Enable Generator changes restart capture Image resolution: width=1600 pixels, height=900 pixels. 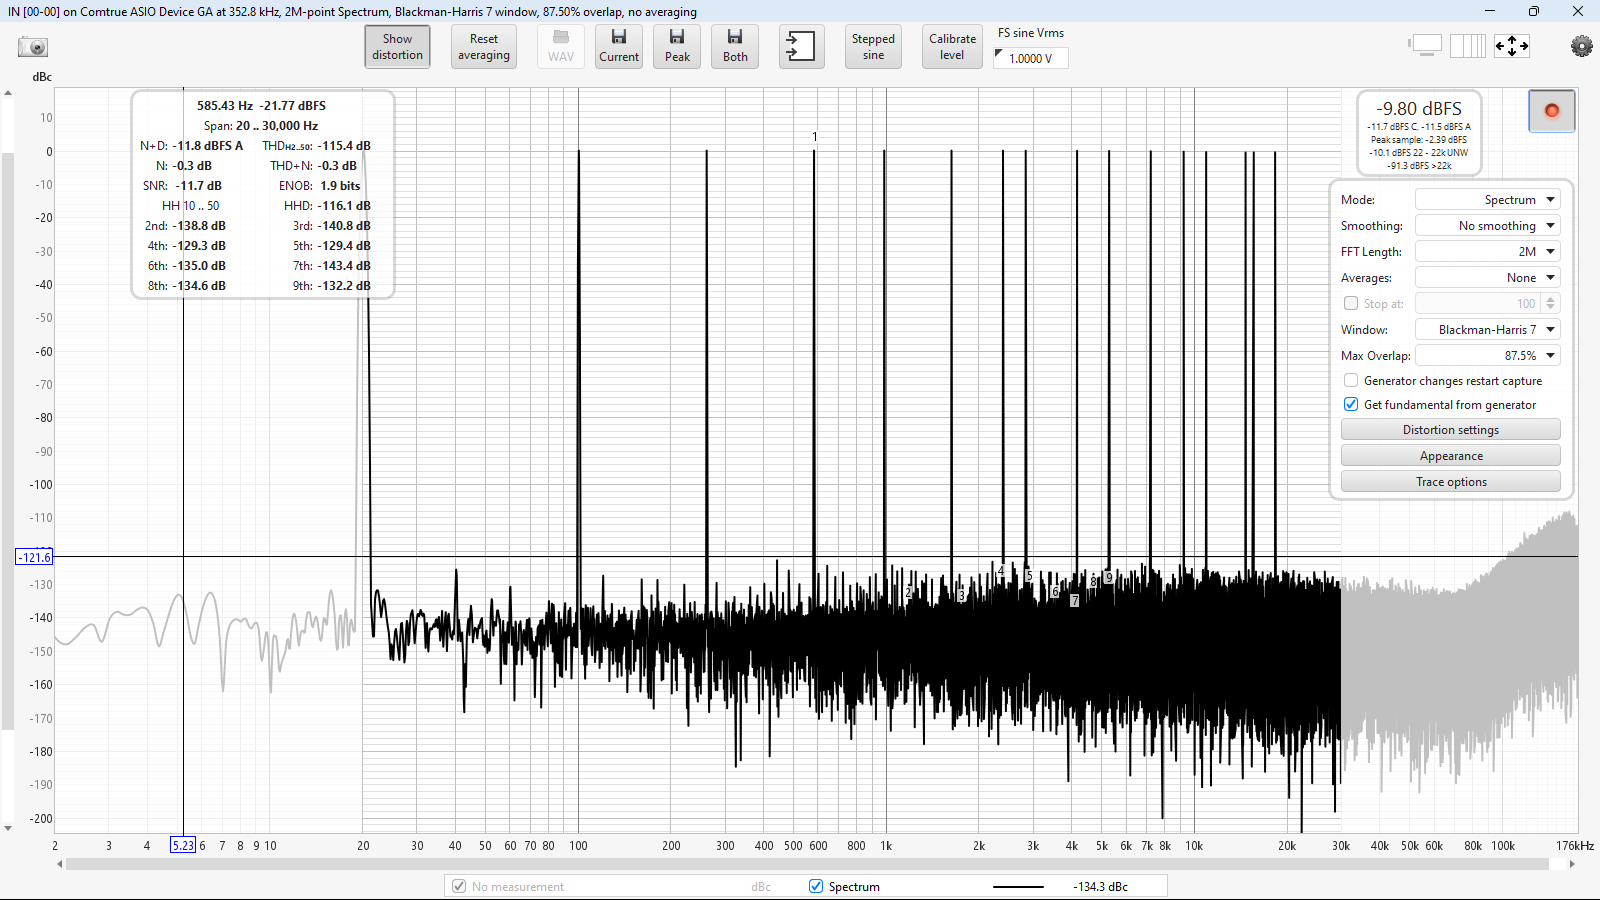point(1351,381)
